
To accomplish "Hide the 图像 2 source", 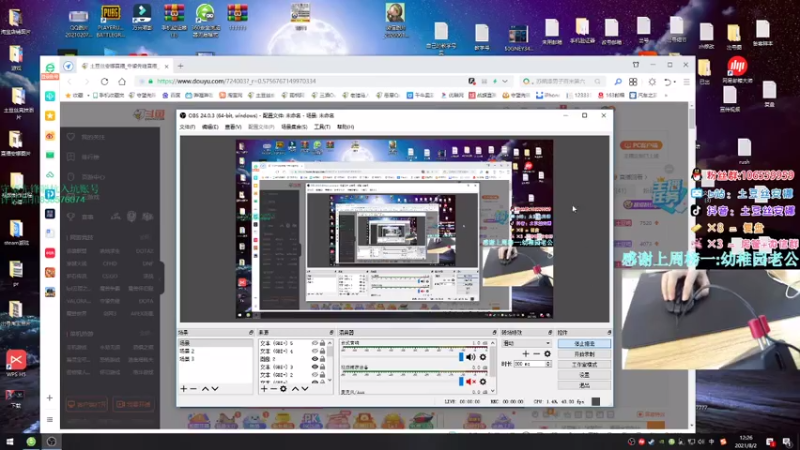I will pos(315,359).
